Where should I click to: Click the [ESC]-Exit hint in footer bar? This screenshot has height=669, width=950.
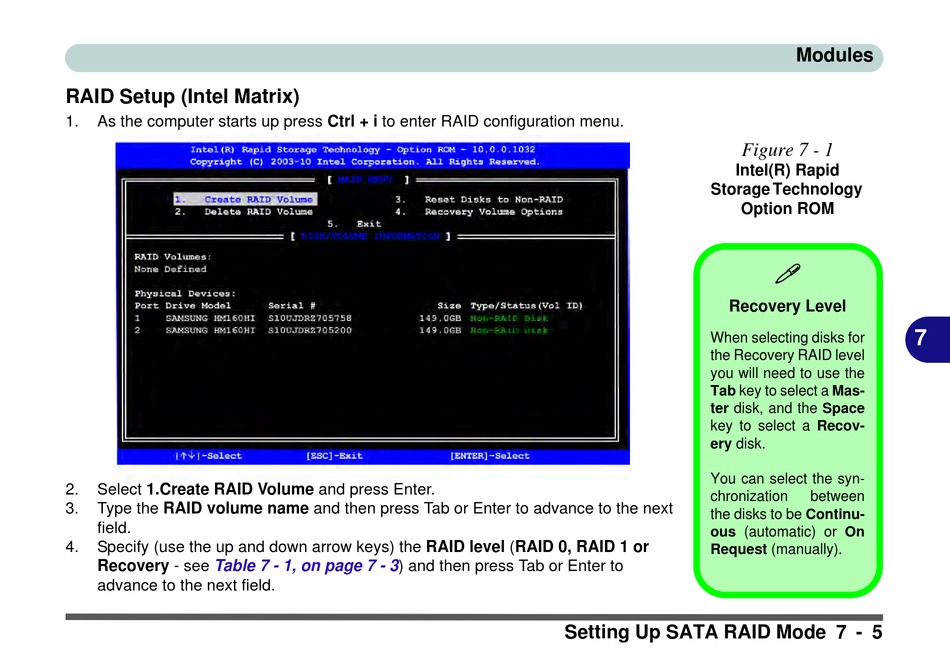334,456
